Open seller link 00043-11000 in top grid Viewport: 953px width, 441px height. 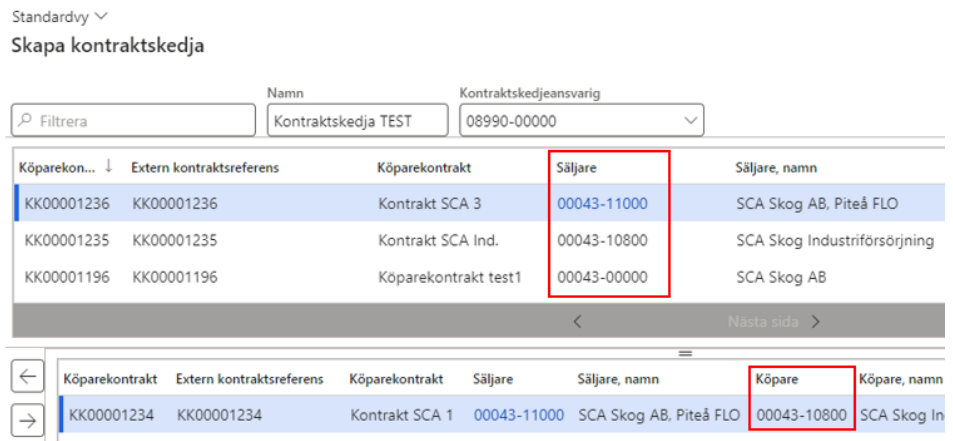(602, 204)
